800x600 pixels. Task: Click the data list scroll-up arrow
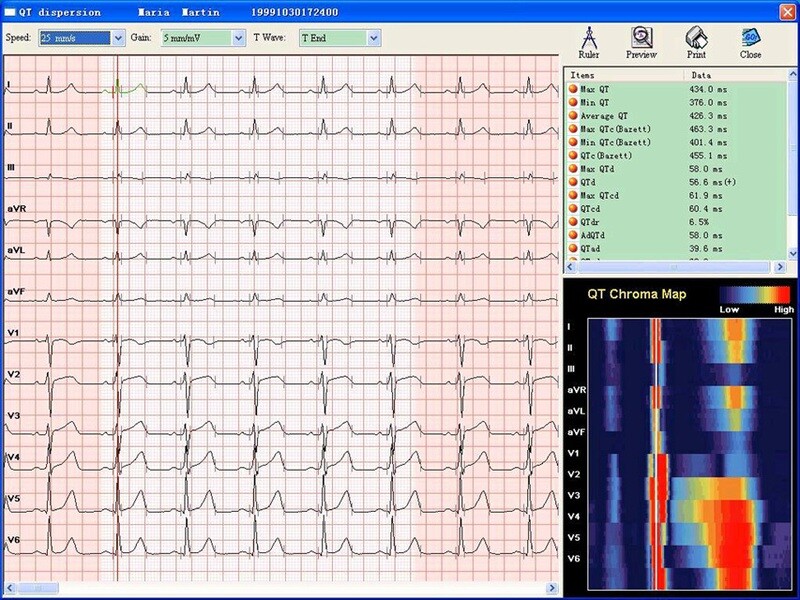pos(792,74)
